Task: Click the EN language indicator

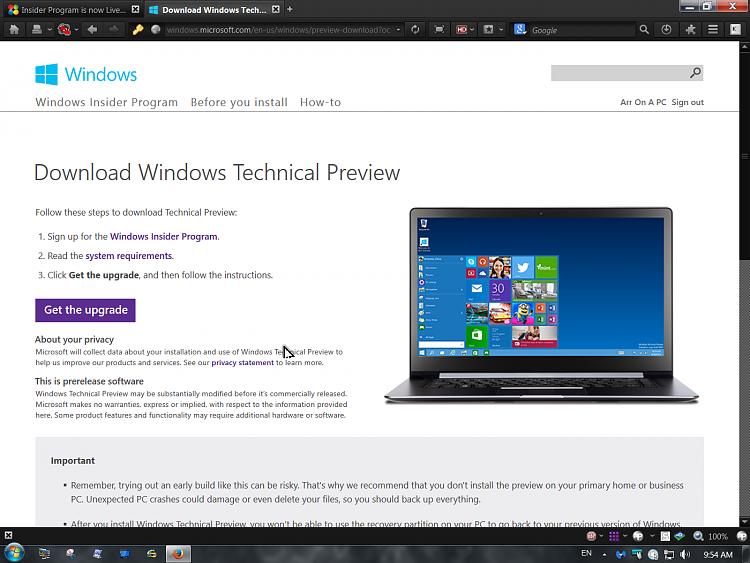Action: point(586,553)
